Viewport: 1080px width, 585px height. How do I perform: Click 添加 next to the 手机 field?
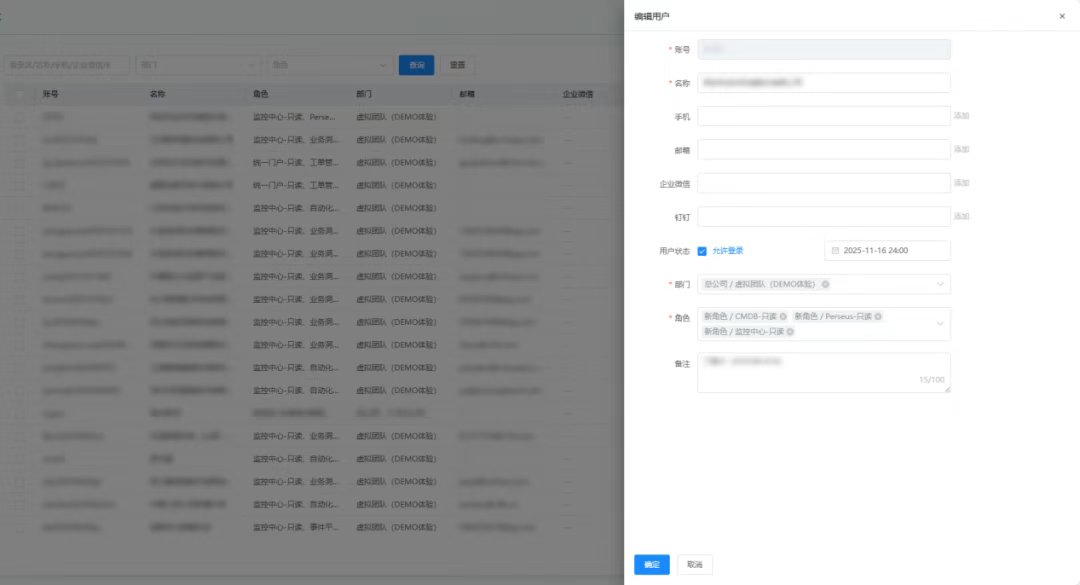click(x=961, y=116)
